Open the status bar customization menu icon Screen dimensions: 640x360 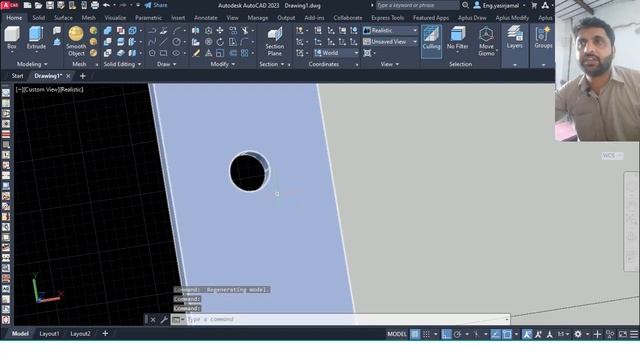tap(634, 334)
